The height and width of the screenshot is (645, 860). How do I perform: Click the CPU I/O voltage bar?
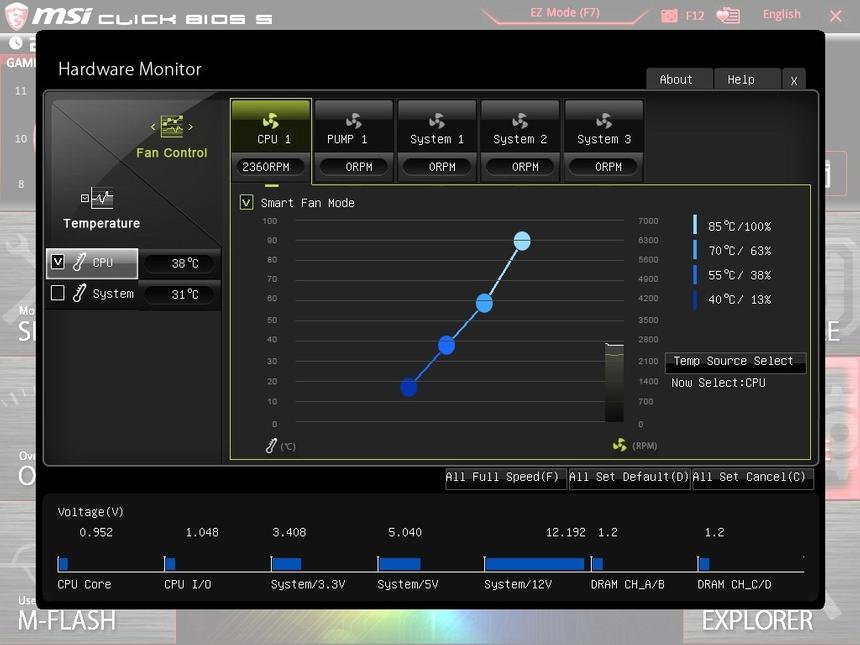[170, 564]
